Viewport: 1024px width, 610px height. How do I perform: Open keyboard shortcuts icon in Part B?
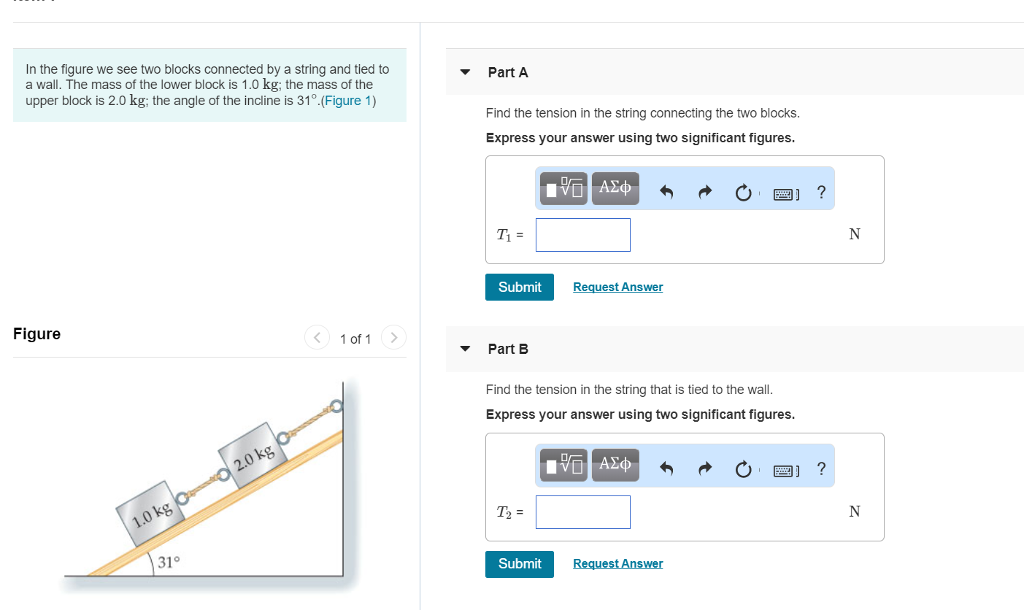click(x=784, y=467)
